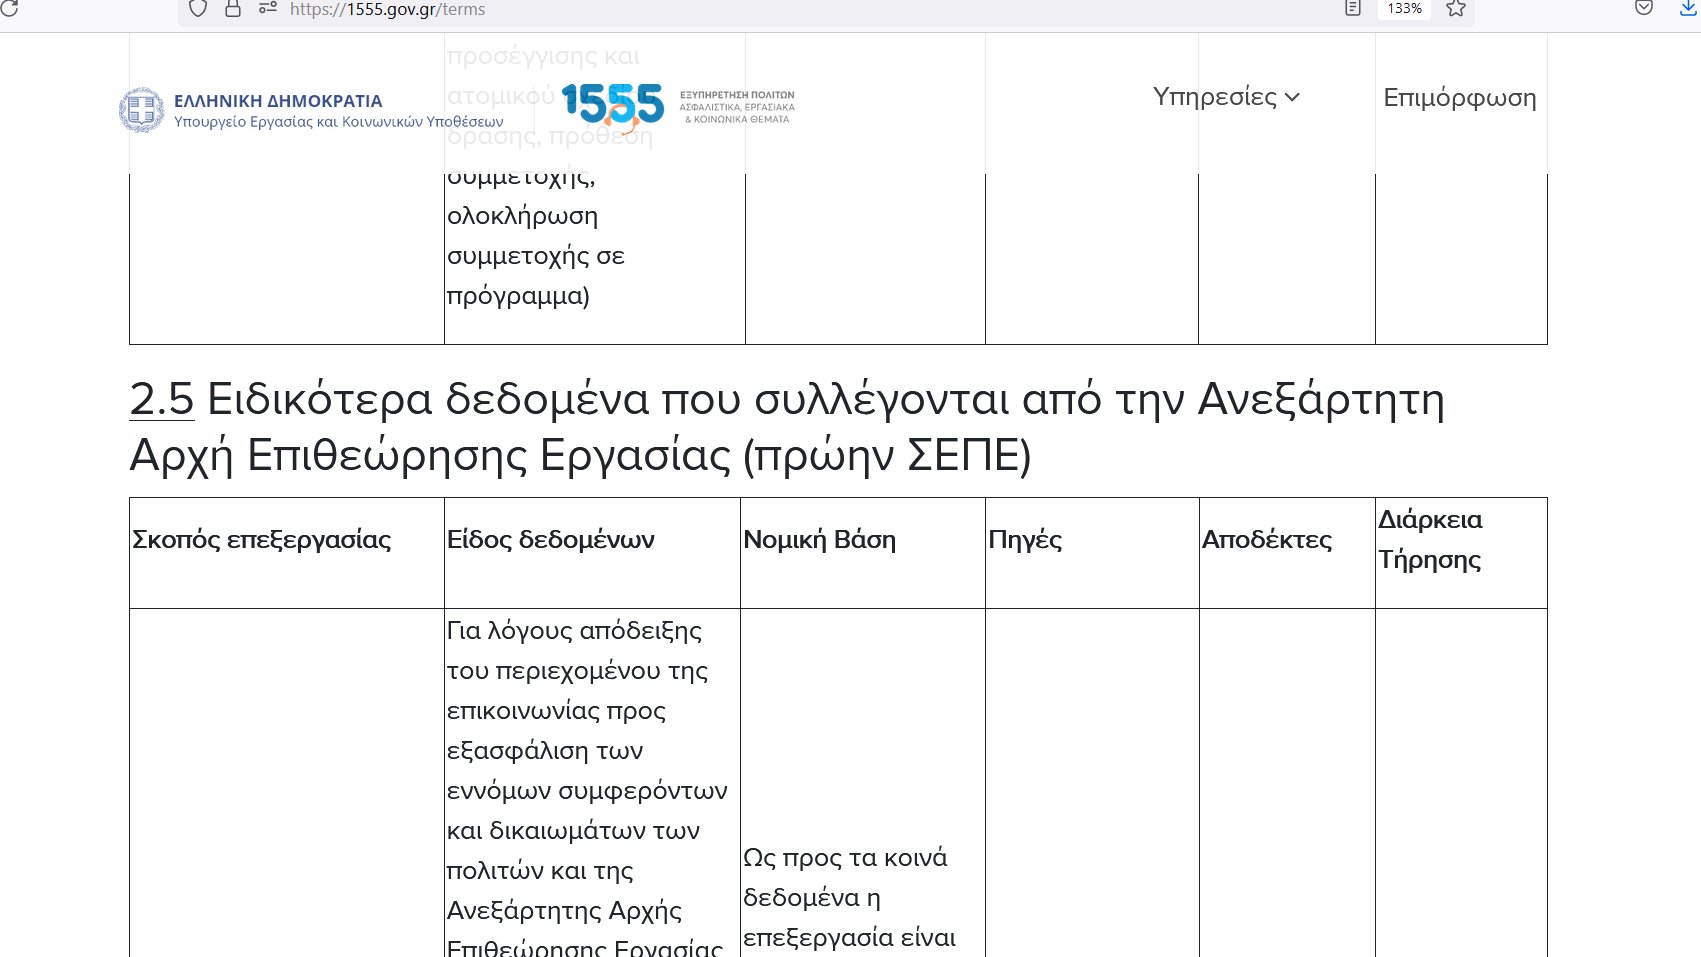Click the Υπουργείο Εργασίας και Κοινωνικών Υποθέσεων link

click(x=339, y=122)
